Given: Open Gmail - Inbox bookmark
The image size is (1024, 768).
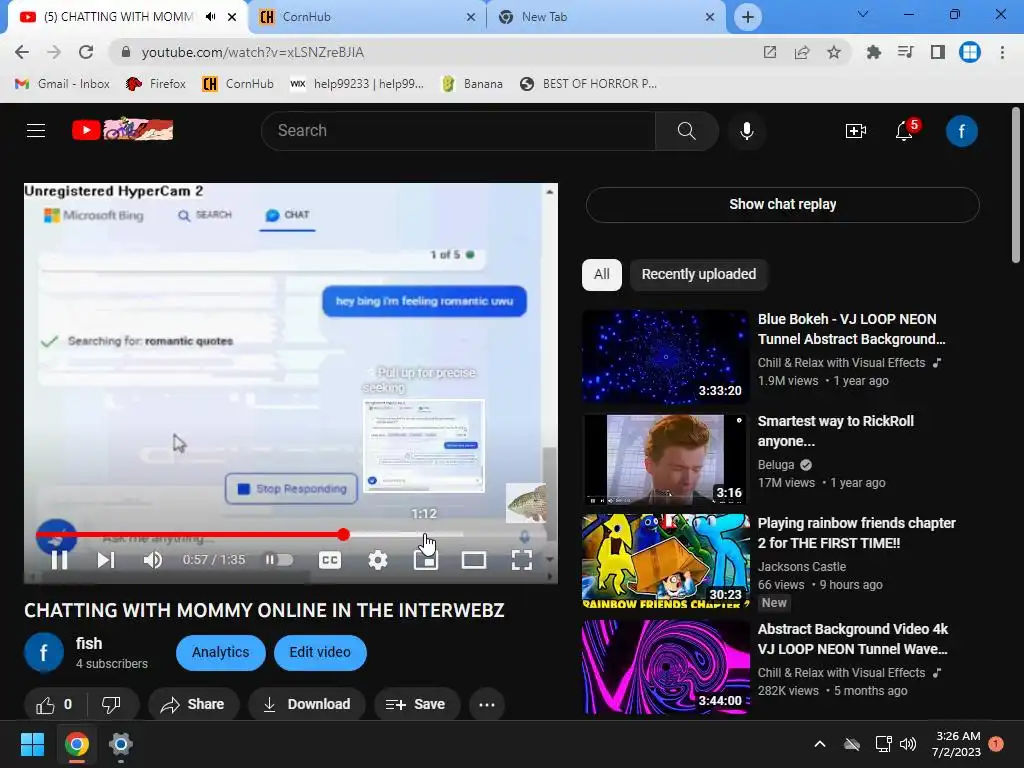Looking at the screenshot, I should (62, 84).
